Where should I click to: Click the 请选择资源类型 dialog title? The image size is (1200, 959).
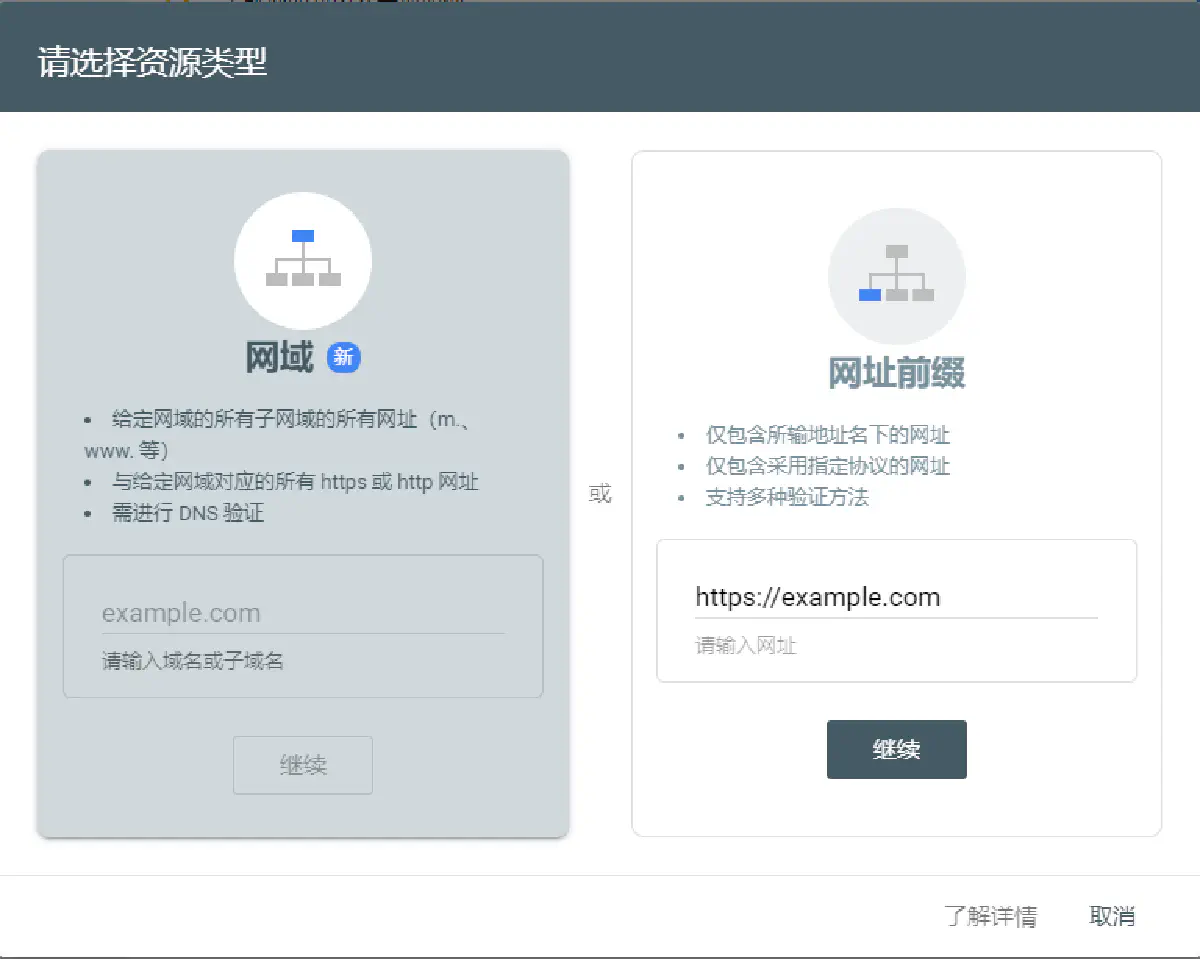click(152, 62)
